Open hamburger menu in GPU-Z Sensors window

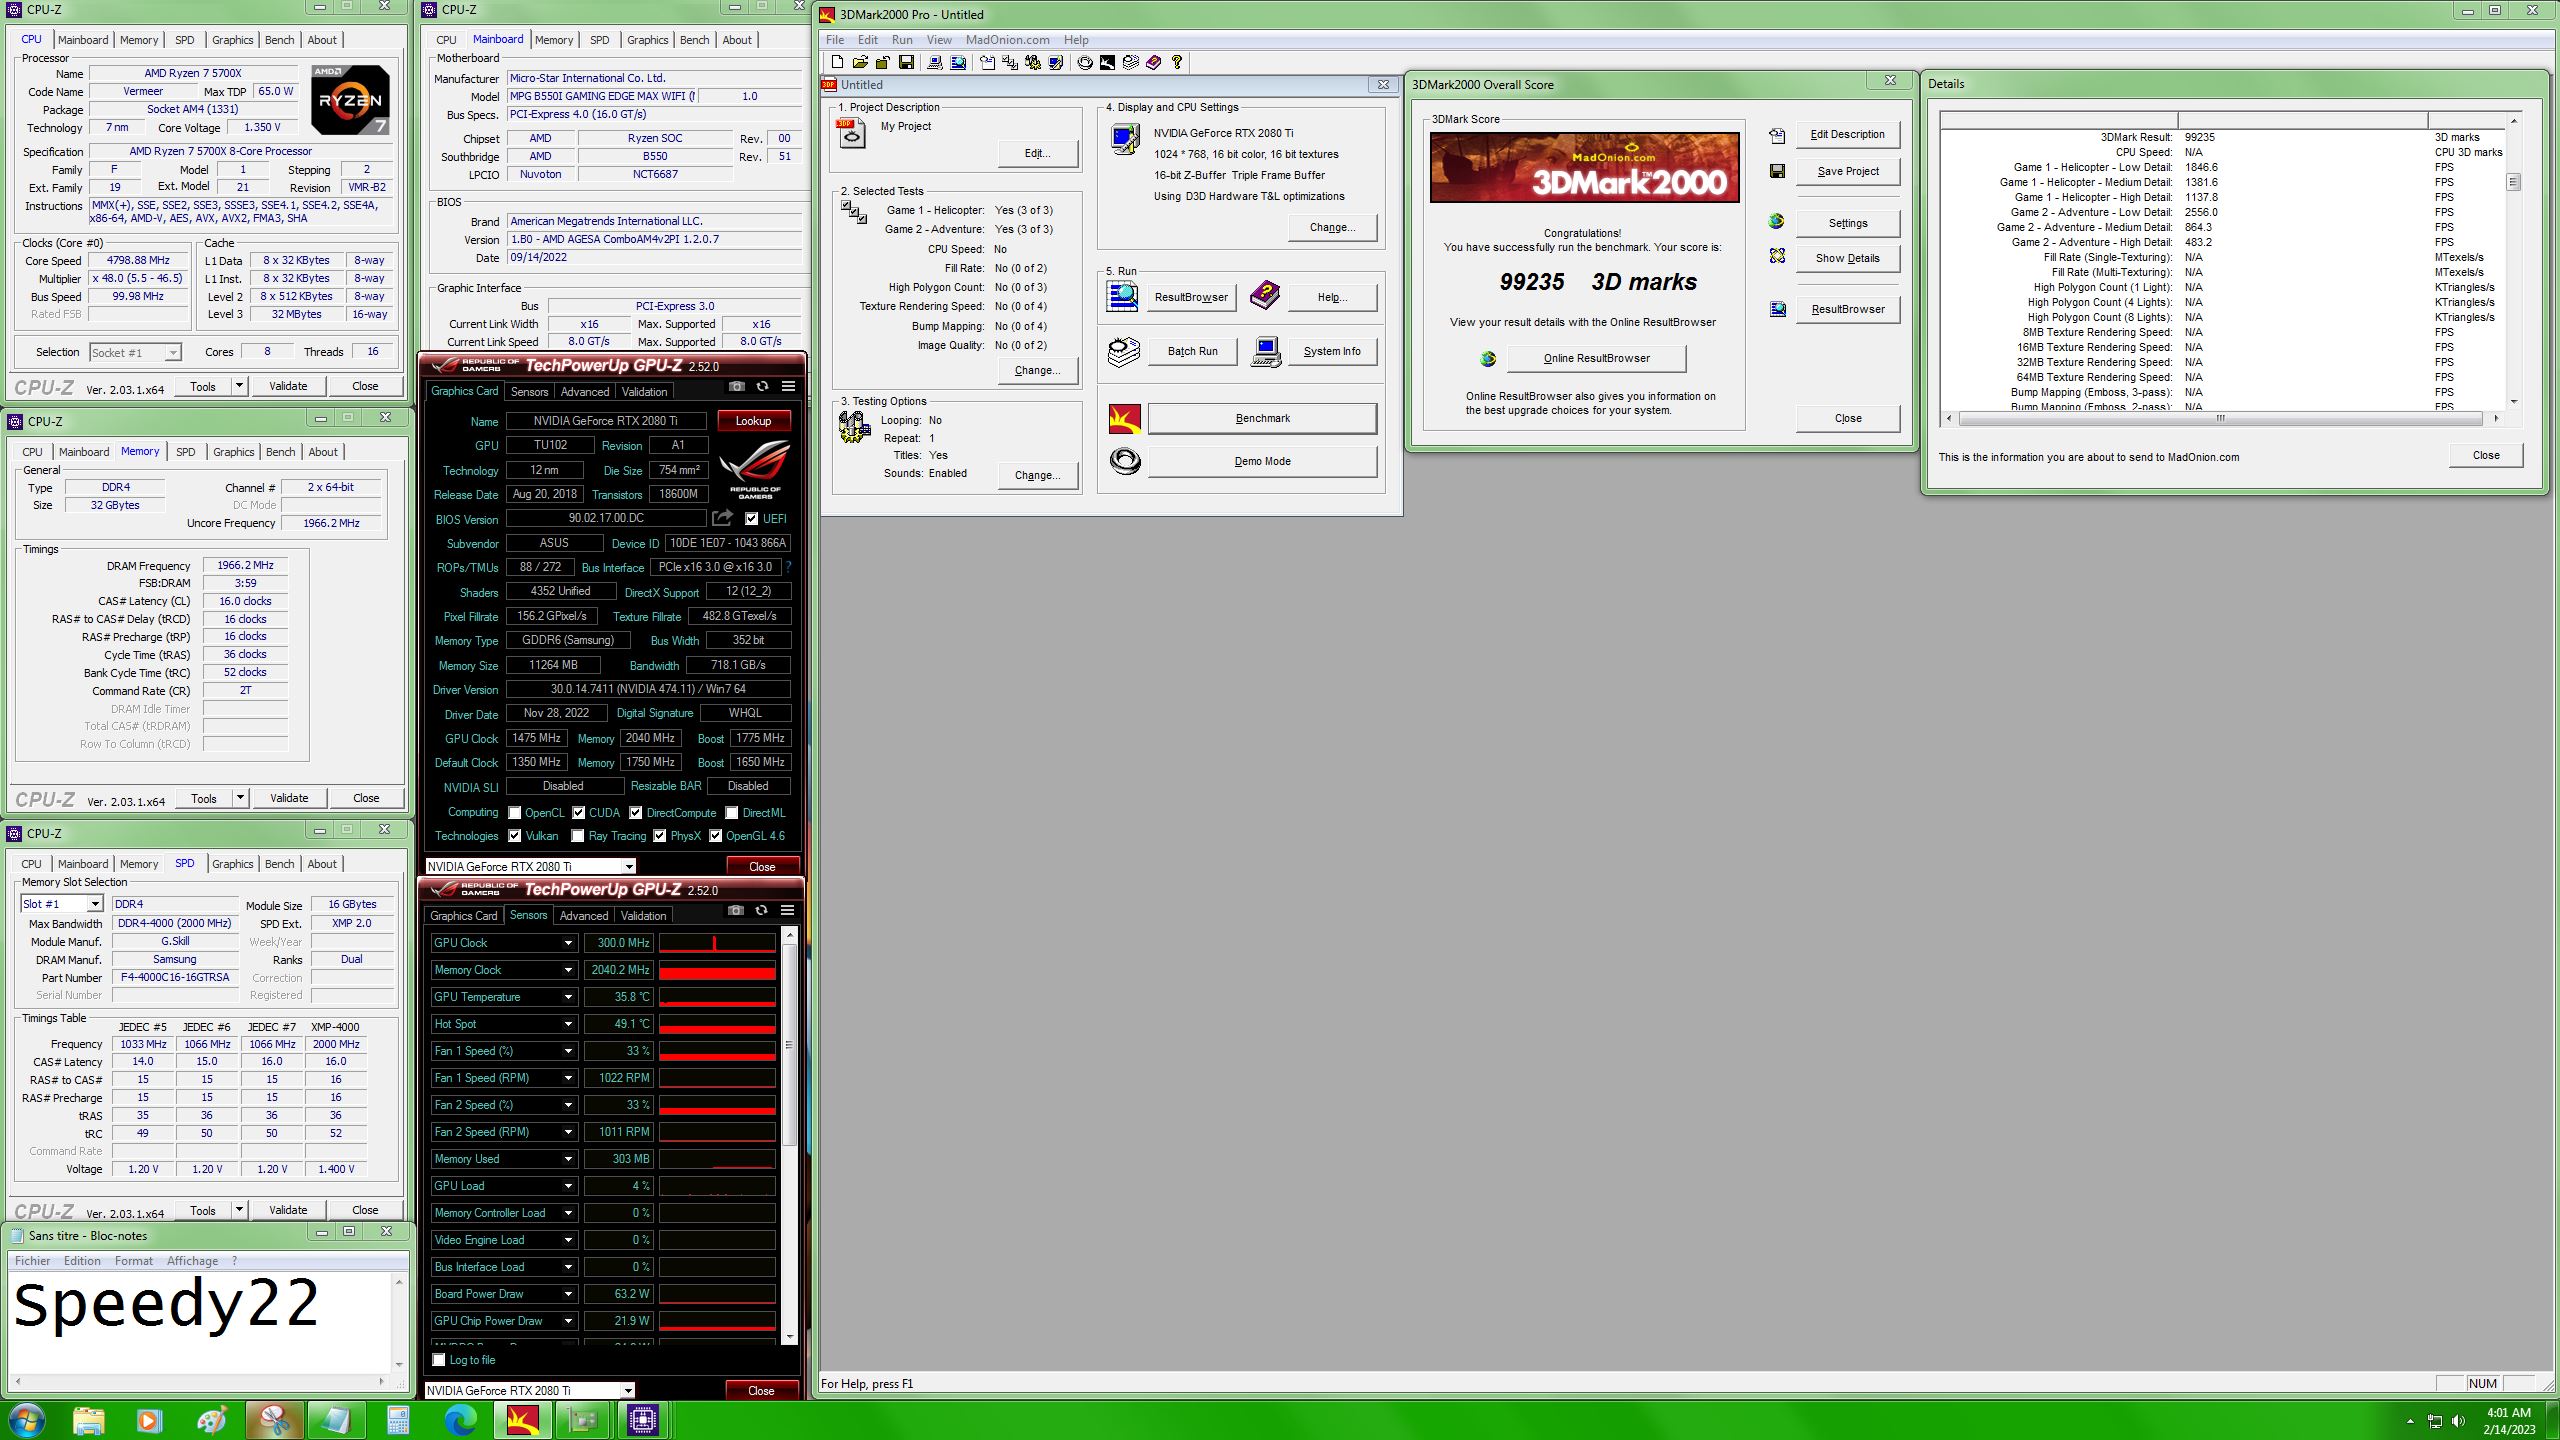click(x=787, y=910)
